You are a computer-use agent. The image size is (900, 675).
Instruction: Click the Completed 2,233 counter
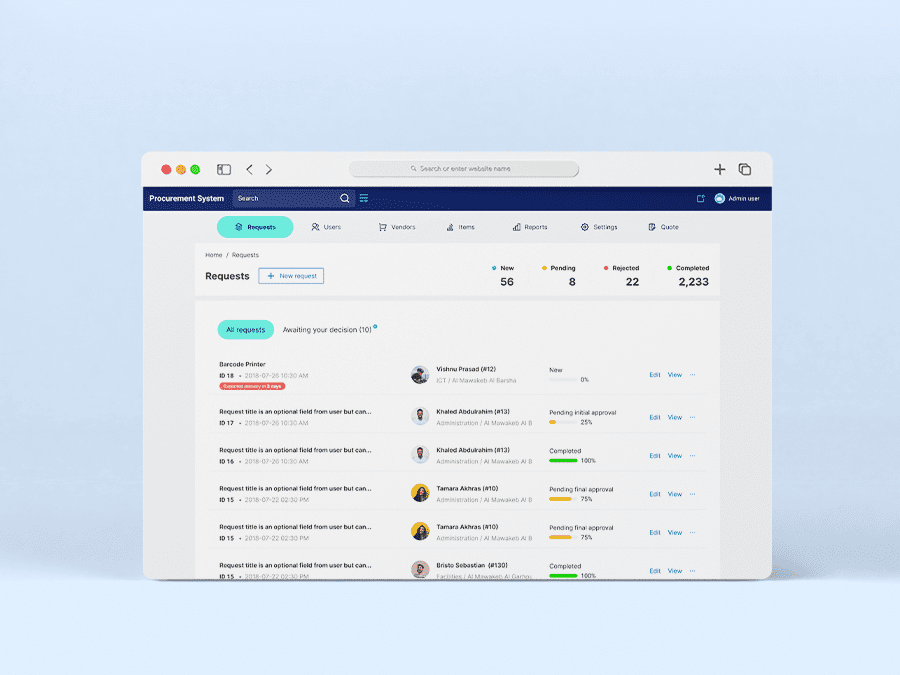point(688,276)
